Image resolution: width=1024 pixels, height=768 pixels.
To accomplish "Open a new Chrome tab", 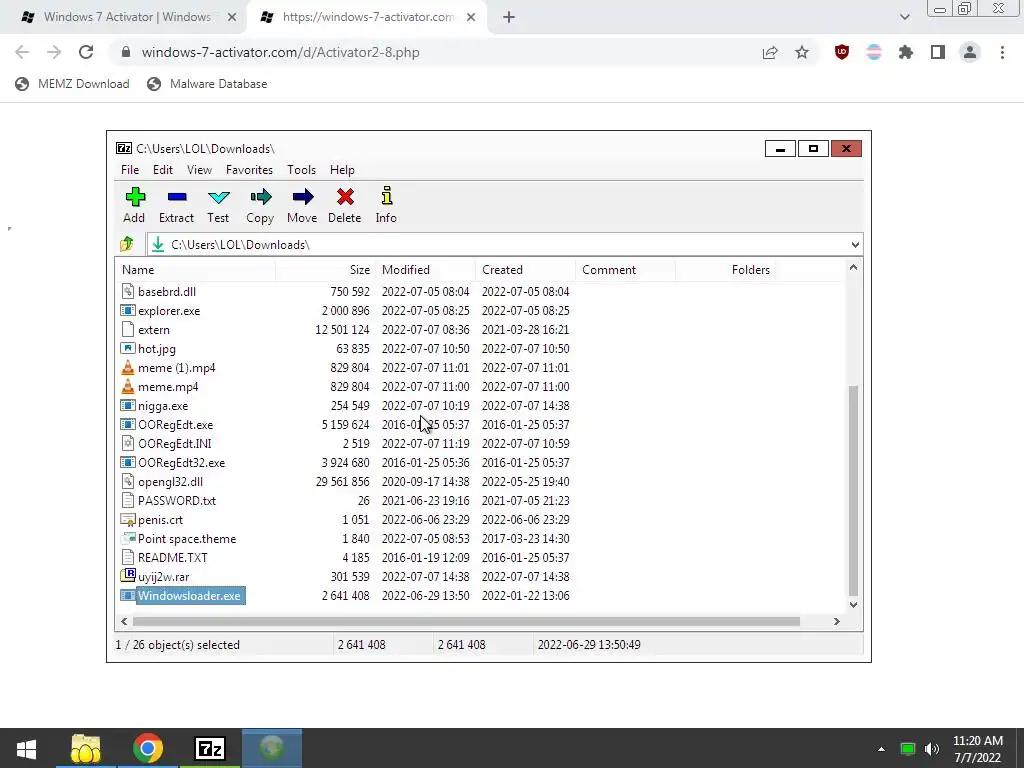I will point(509,18).
